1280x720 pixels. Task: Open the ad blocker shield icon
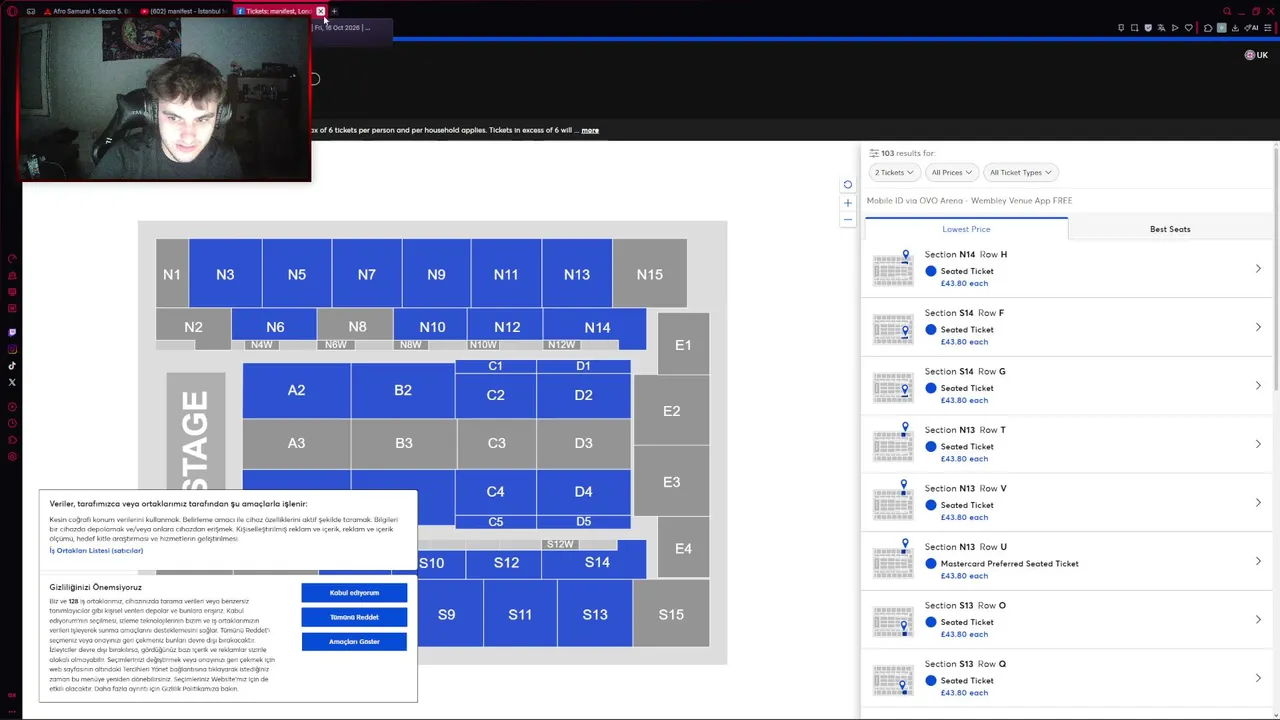pyautogui.click(x=1148, y=28)
